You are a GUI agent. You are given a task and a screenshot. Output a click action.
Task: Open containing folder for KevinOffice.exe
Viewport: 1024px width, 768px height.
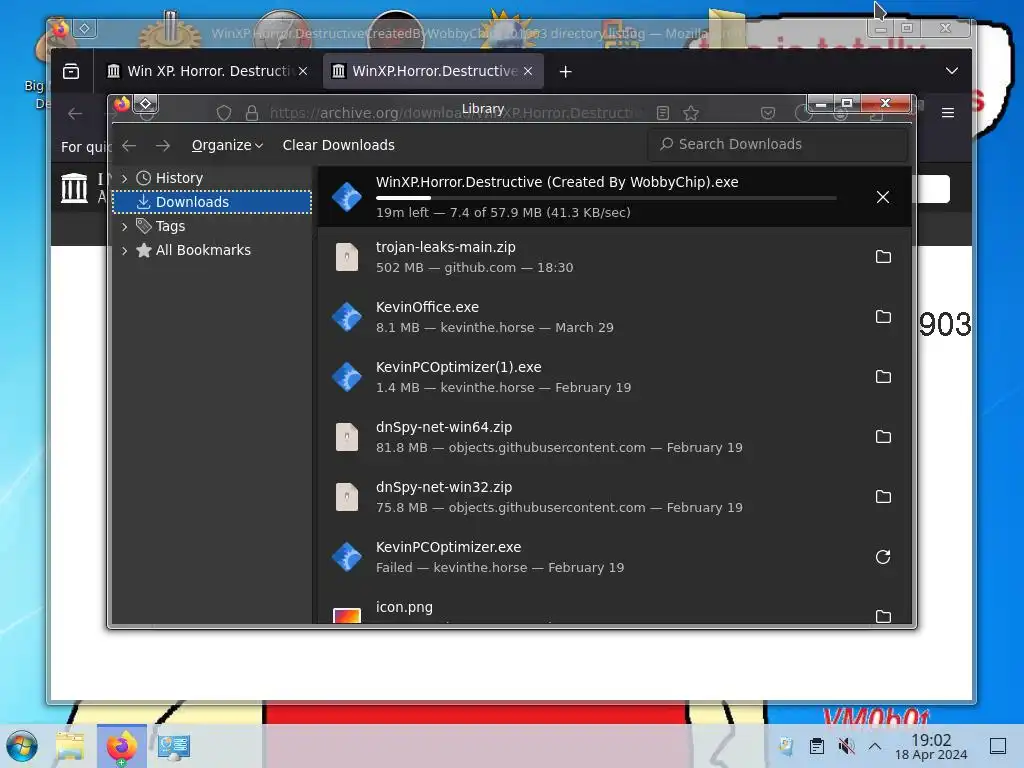(x=883, y=317)
